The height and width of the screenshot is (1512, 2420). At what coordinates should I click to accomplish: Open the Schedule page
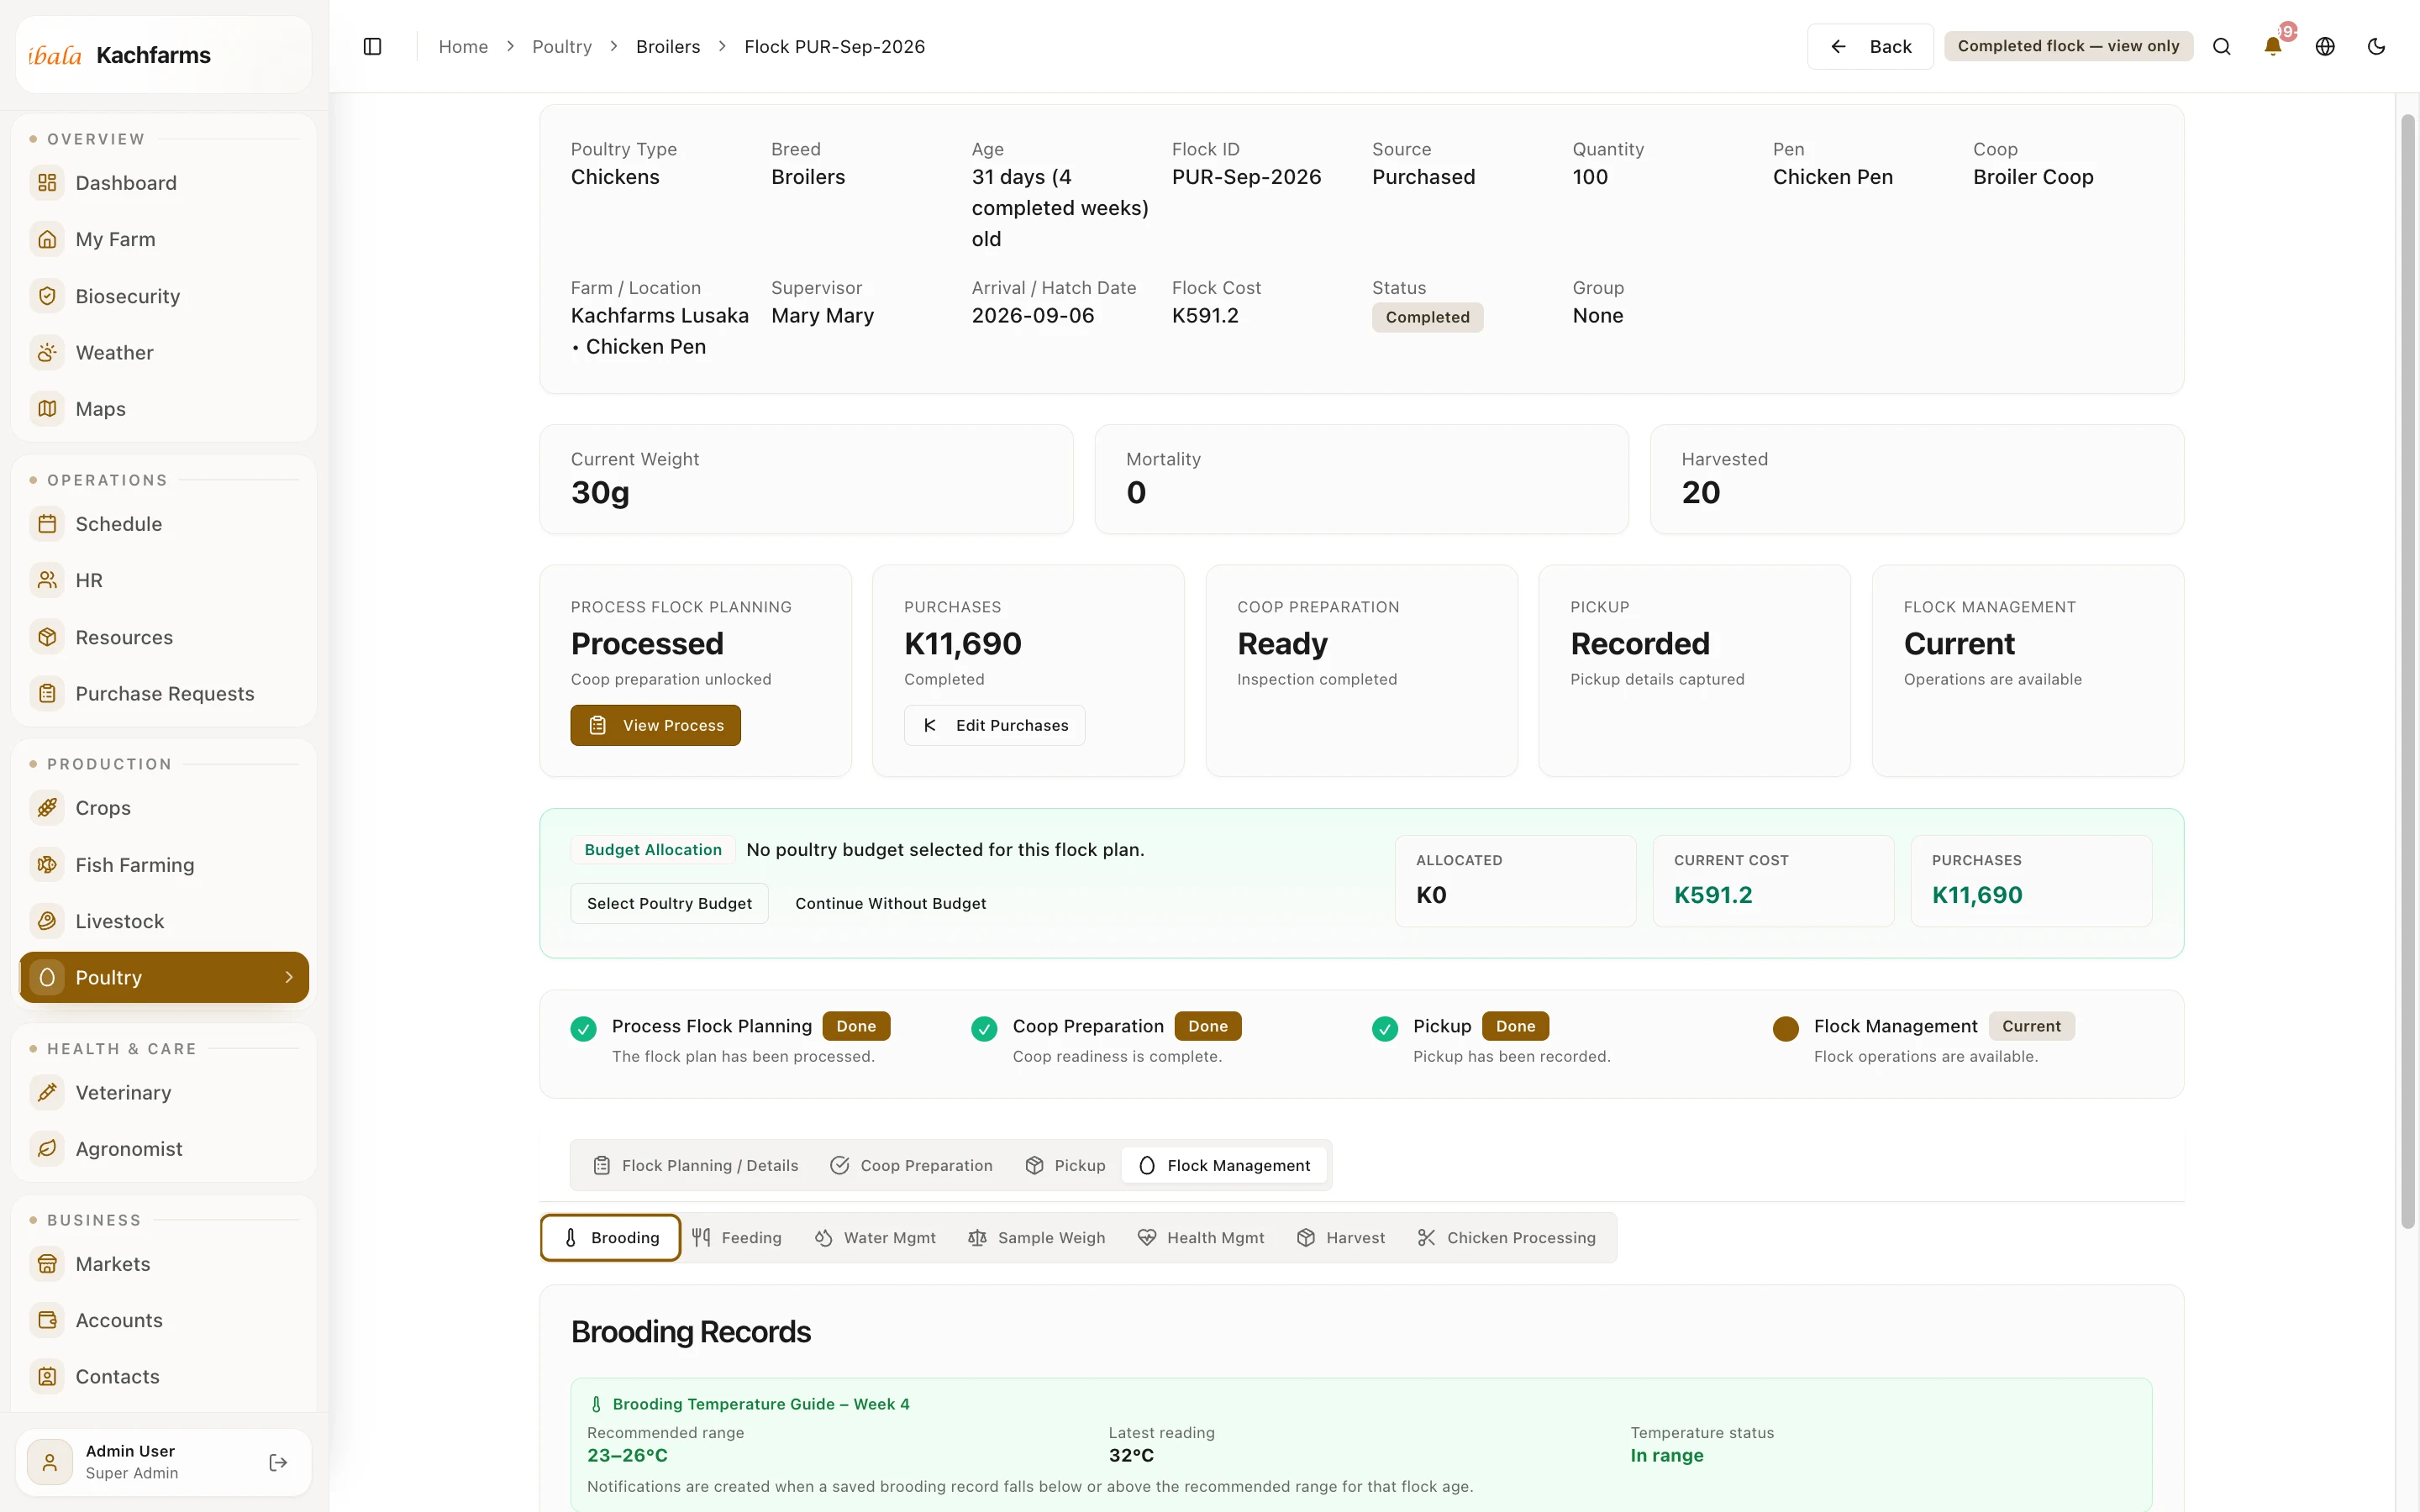point(164,524)
